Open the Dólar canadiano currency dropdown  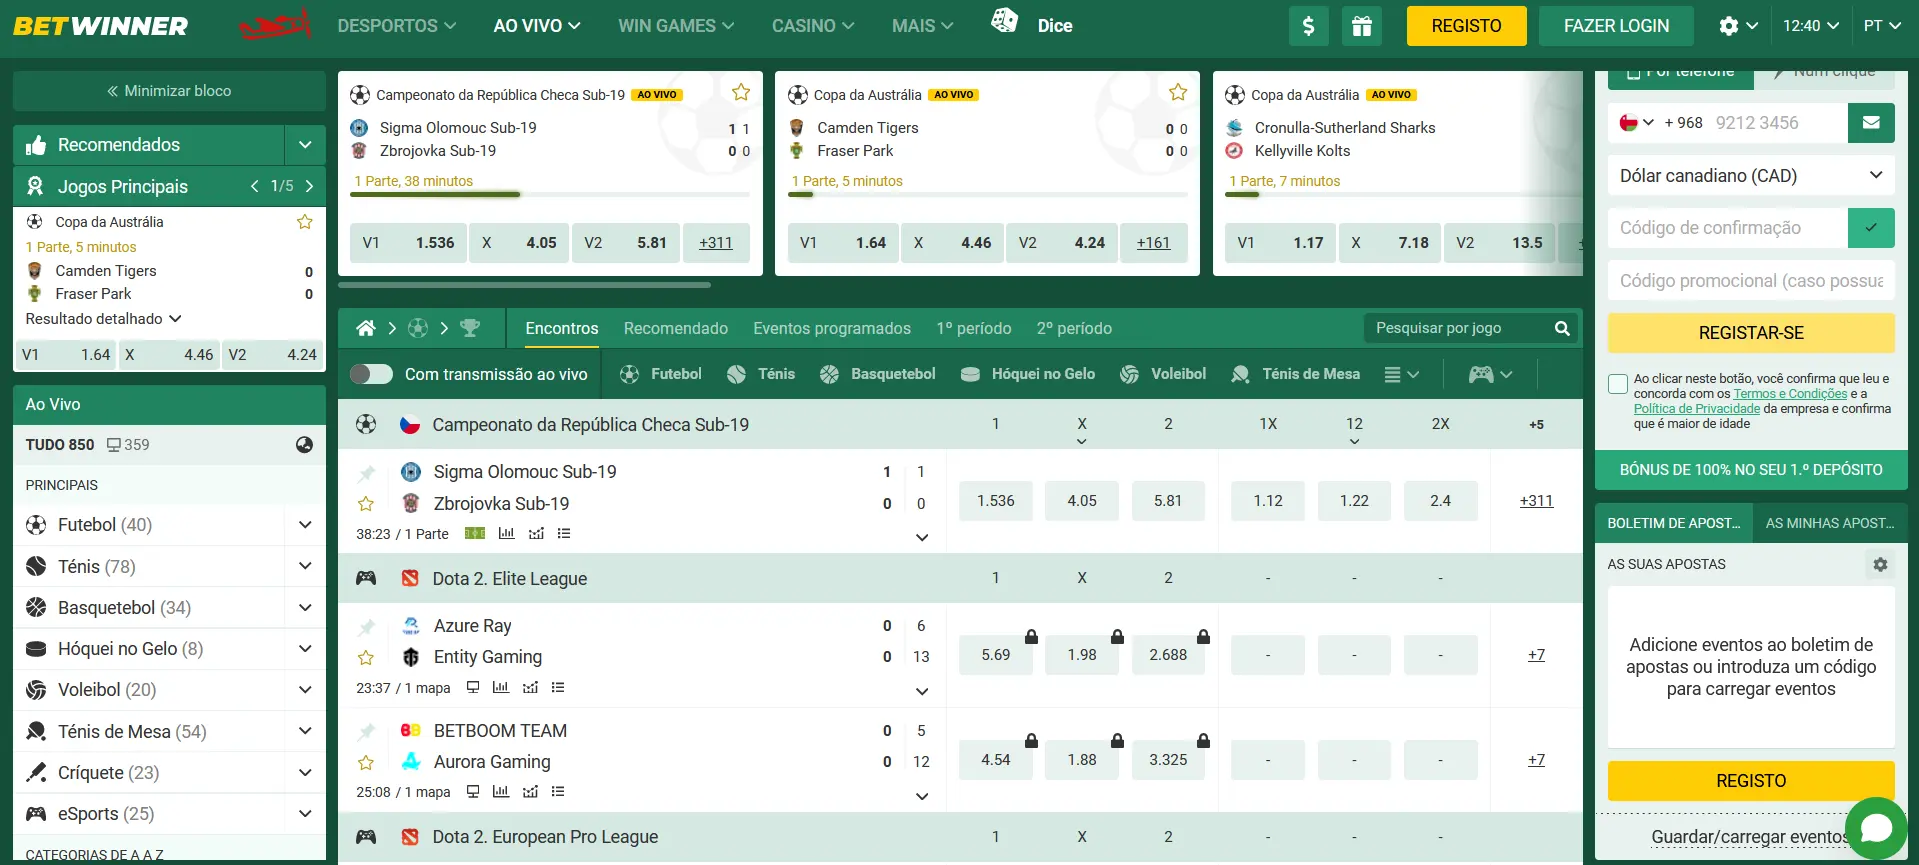[1751, 176]
